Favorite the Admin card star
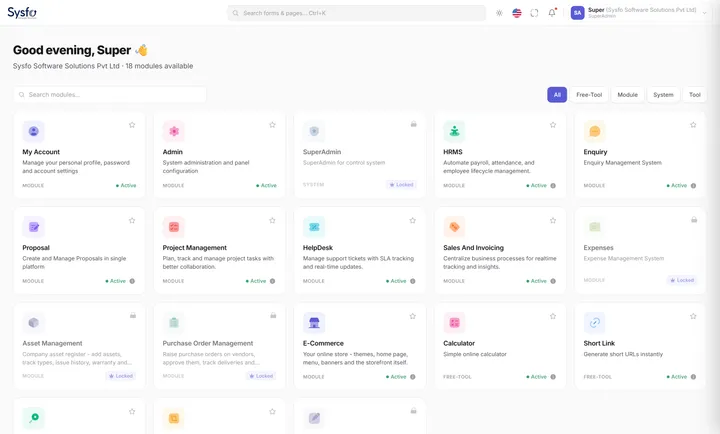The width and height of the screenshot is (720, 434). 272,125
